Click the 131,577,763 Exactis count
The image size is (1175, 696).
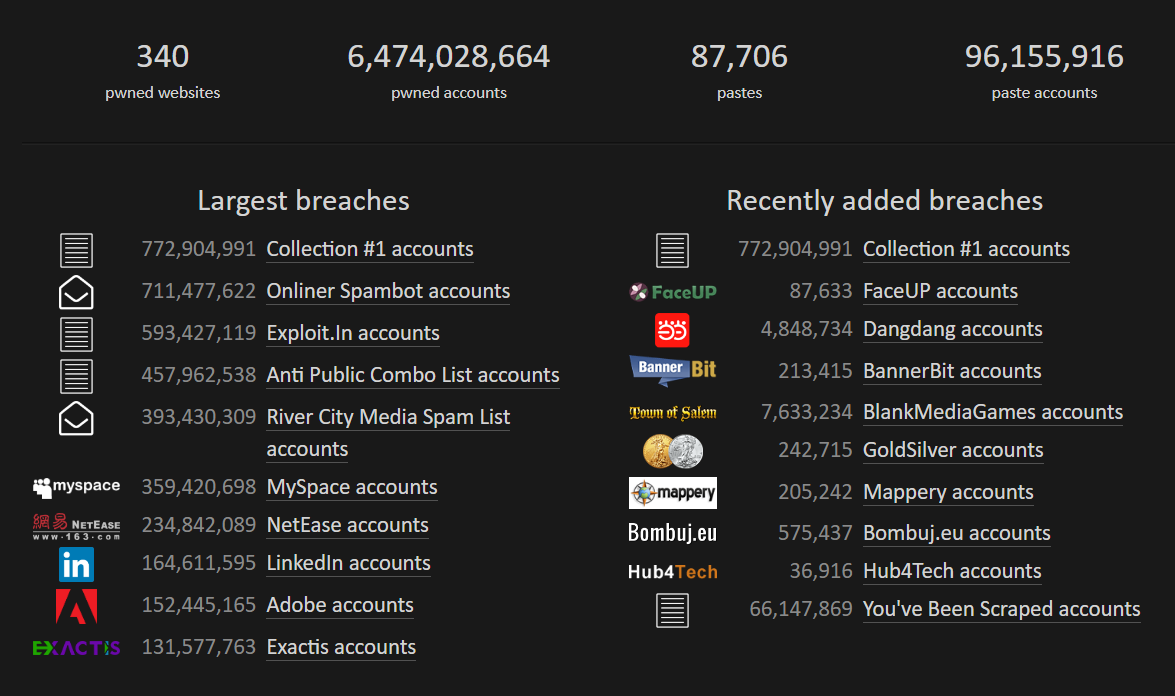click(199, 647)
